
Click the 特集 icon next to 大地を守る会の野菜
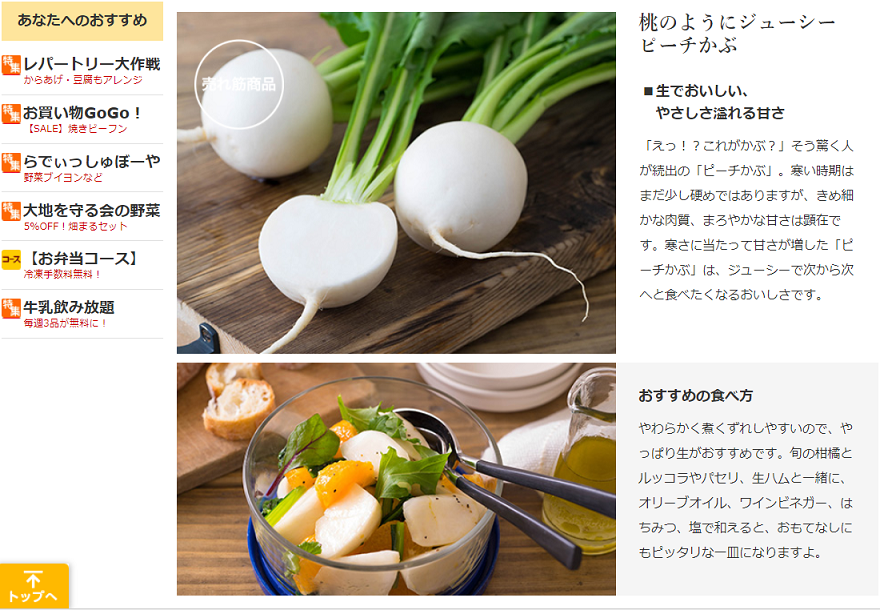(11, 211)
